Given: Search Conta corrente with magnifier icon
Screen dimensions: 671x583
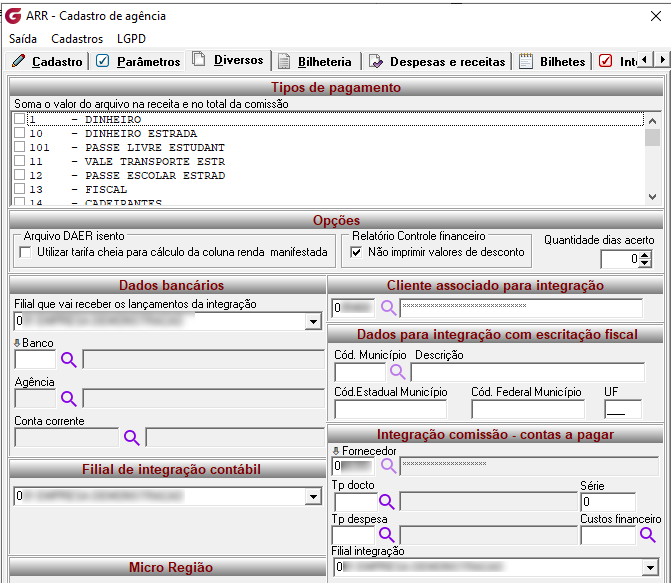Looking at the screenshot, I should pos(131,437).
